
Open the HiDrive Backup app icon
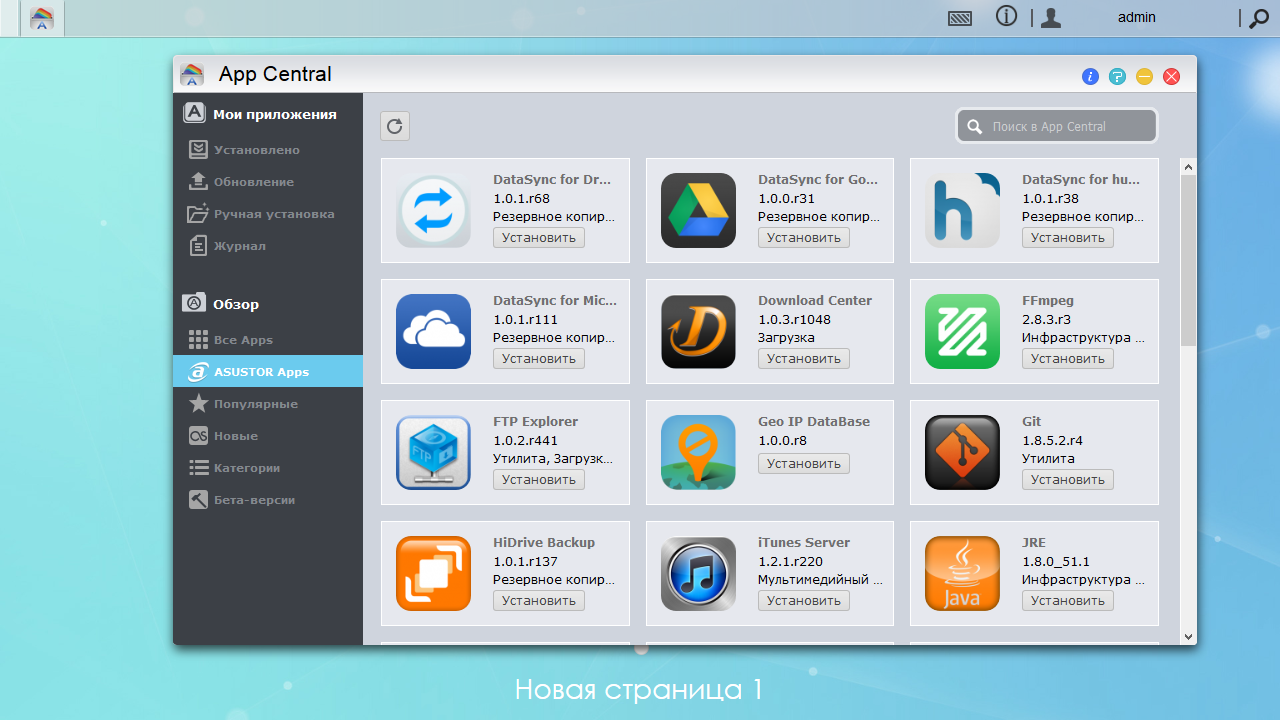click(x=433, y=573)
